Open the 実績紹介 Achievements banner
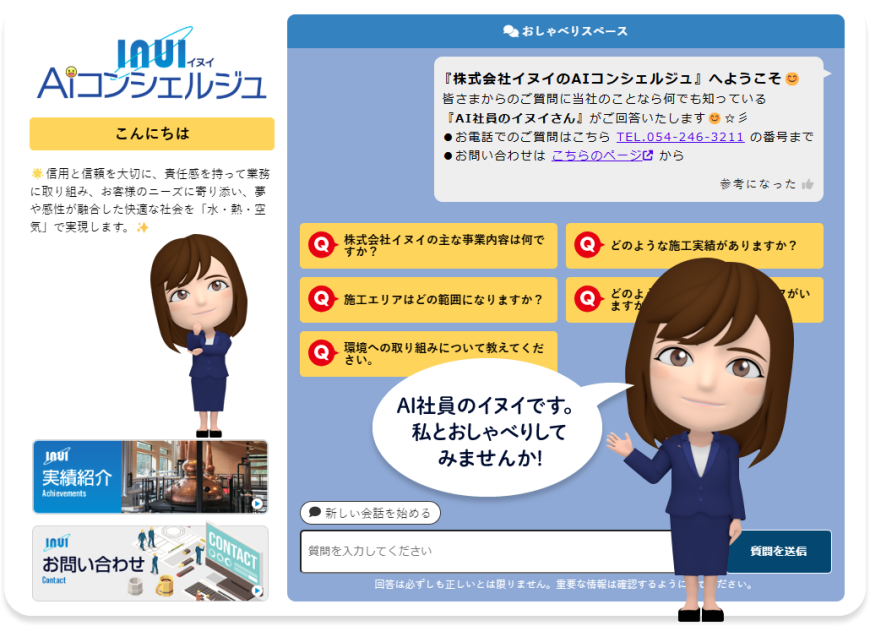This screenshot has width=870, height=626. click(x=150, y=477)
